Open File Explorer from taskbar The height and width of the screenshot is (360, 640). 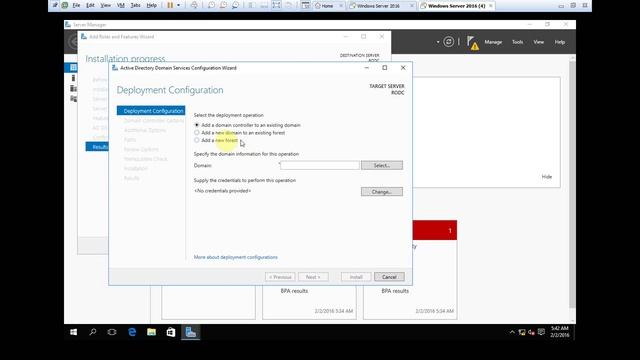(x=151, y=332)
